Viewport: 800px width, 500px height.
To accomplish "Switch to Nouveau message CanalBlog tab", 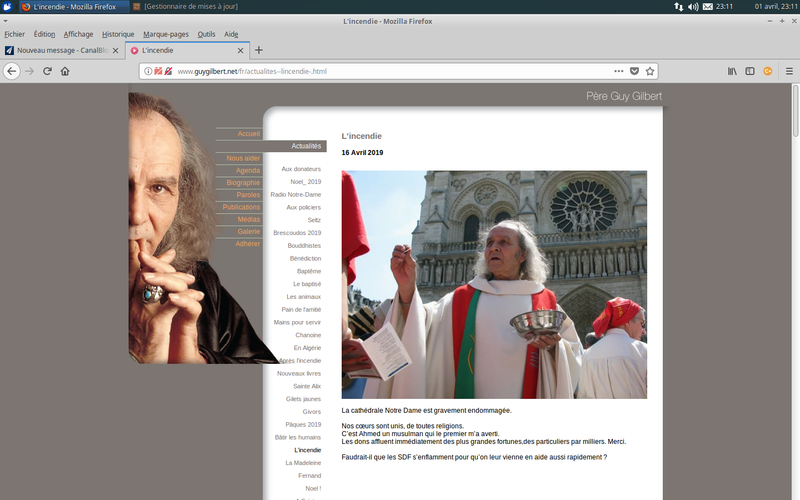I will click(x=62, y=50).
